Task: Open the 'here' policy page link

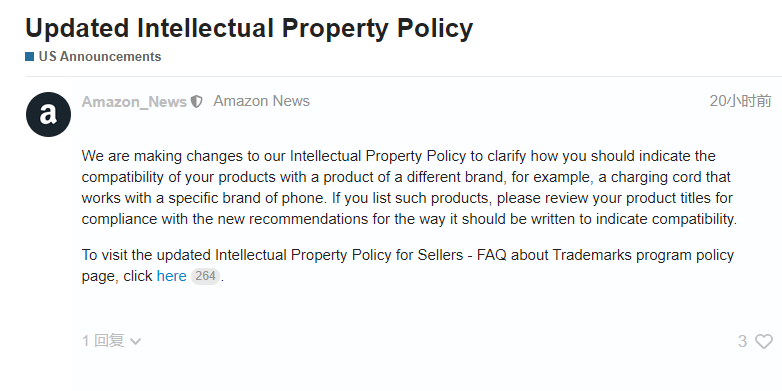Action: click(172, 276)
